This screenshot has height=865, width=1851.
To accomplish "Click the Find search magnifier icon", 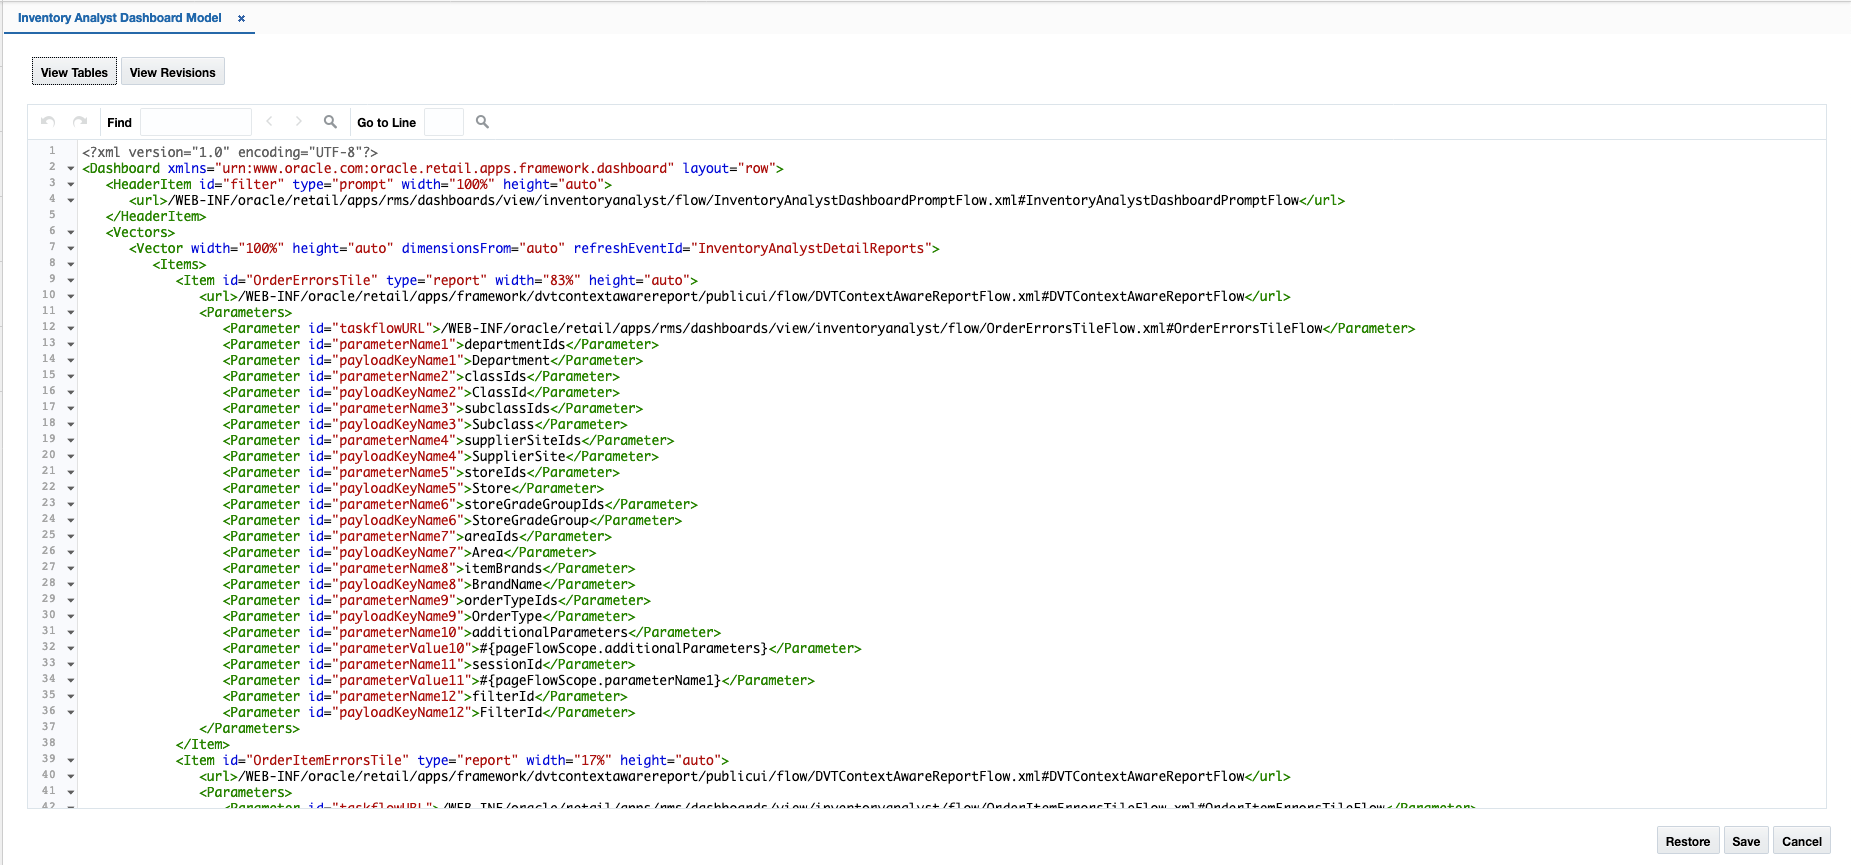I will (330, 121).
